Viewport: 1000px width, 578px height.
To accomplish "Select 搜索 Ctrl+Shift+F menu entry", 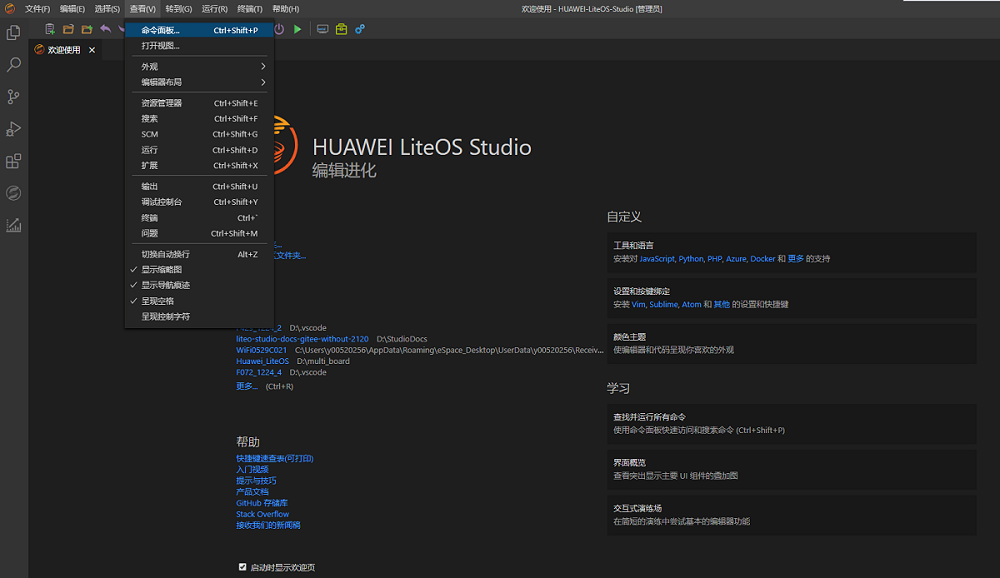I will coord(199,119).
